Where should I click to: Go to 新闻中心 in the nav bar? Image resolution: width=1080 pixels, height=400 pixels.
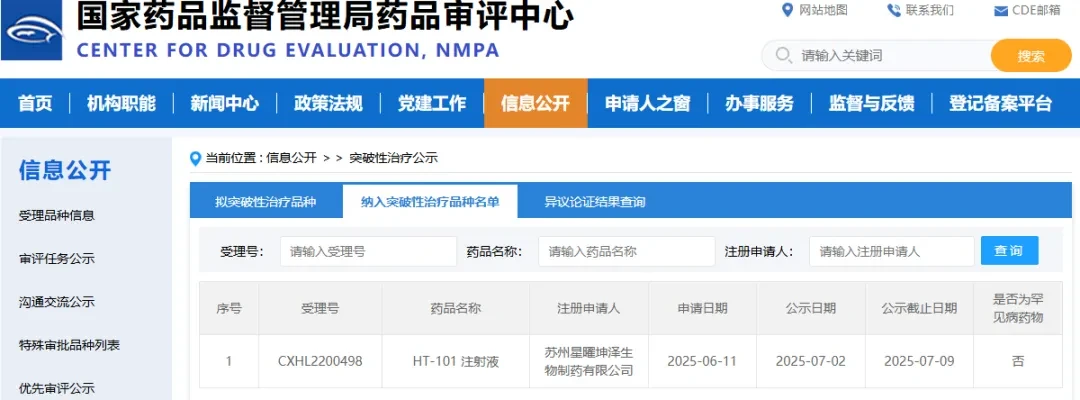pyautogui.click(x=225, y=103)
